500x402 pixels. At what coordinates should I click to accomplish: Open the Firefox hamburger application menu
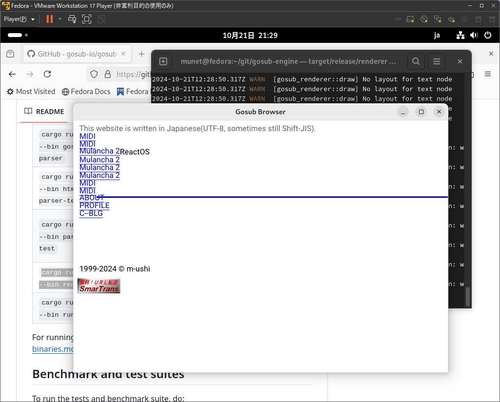click(x=488, y=74)
